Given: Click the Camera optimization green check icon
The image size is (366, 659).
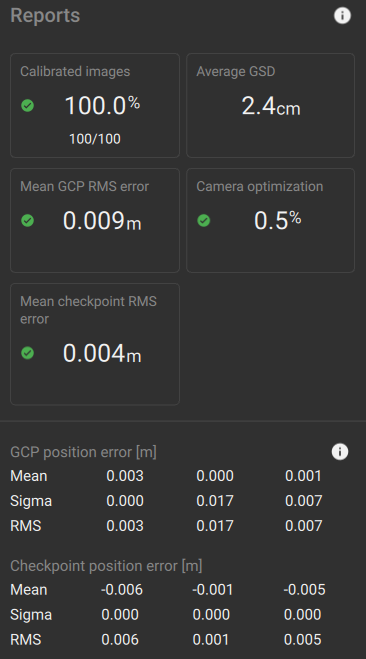Looking at the screenshot, I should click(x=204, y=221).
